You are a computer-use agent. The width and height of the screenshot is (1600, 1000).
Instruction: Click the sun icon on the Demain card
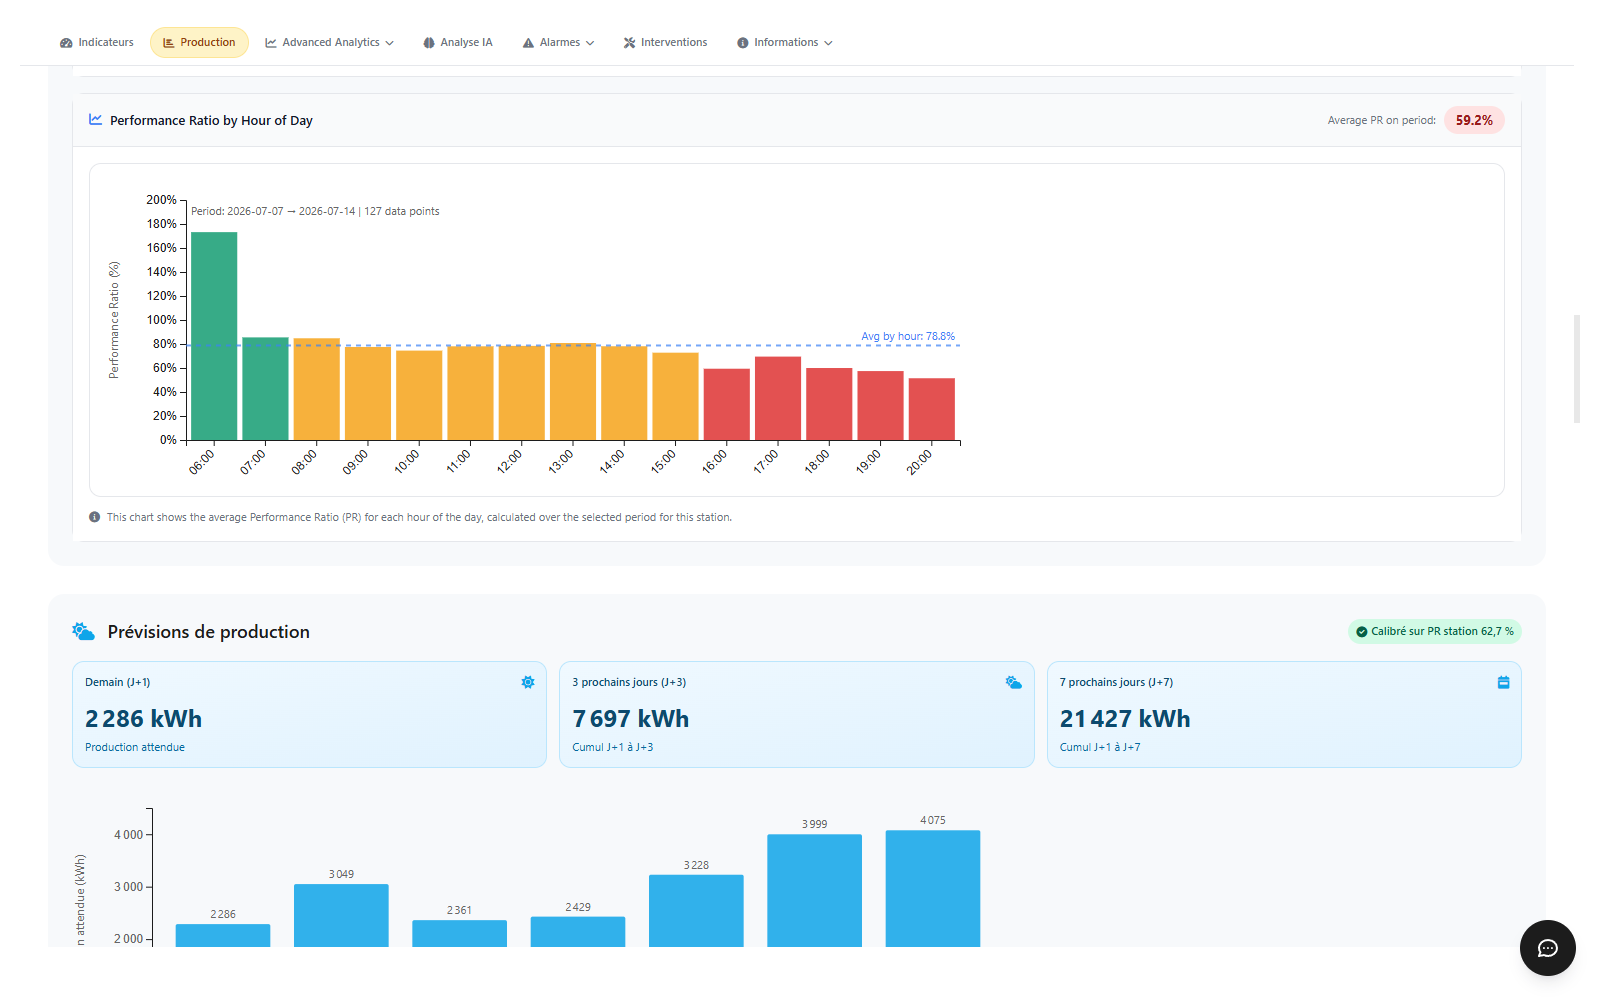pos(528,682)
